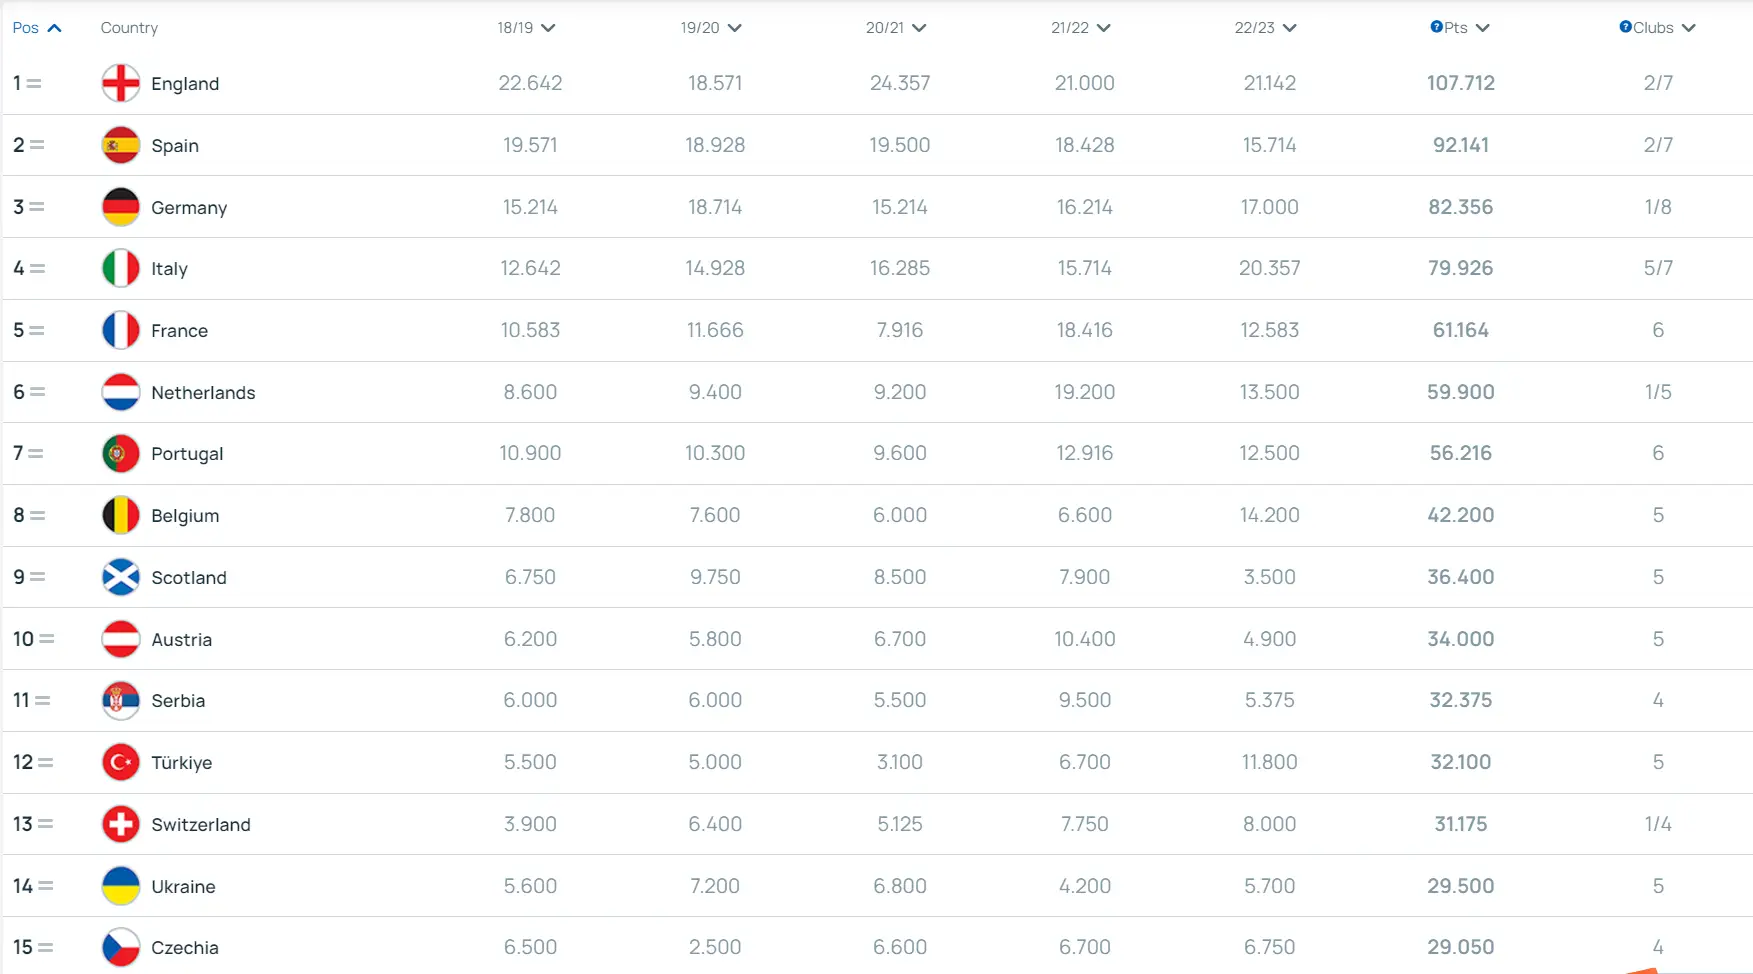The width and height of the screenshot is (1753, 974).
Task: Click the England flag icon
Action: click(x=120, y=83)
